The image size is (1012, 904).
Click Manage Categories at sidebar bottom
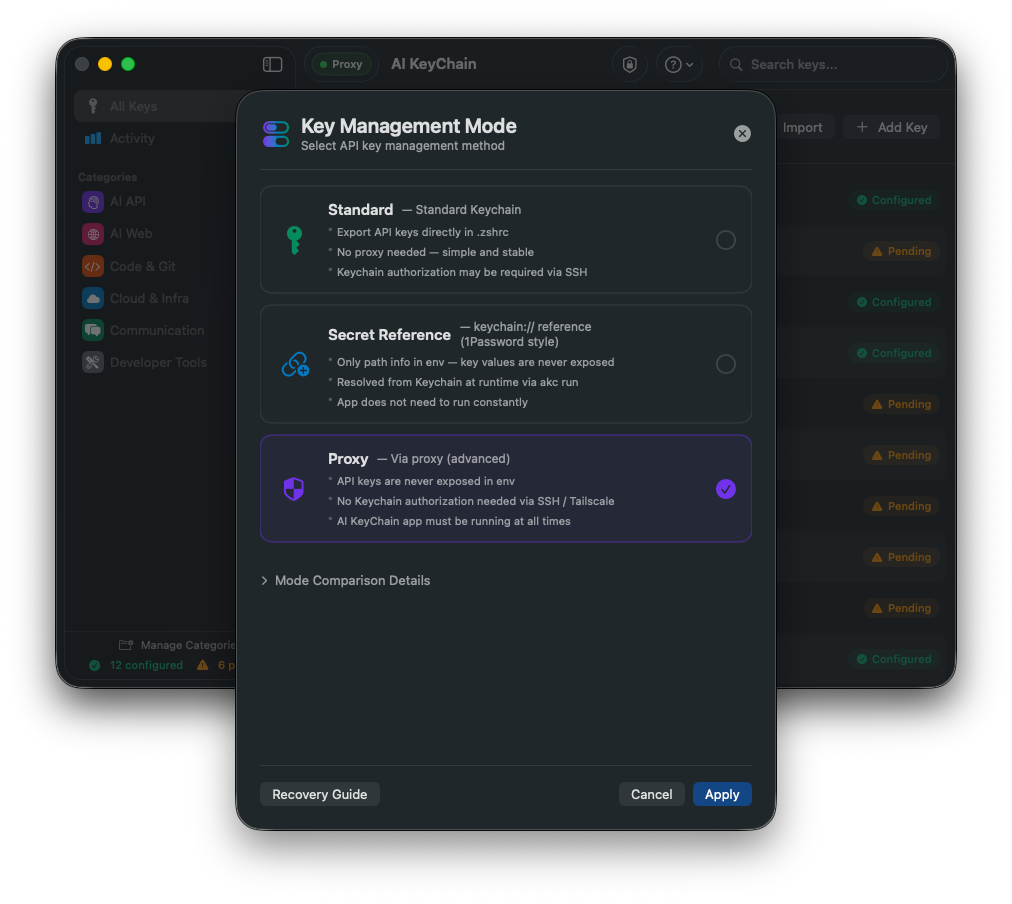point(178,645)
